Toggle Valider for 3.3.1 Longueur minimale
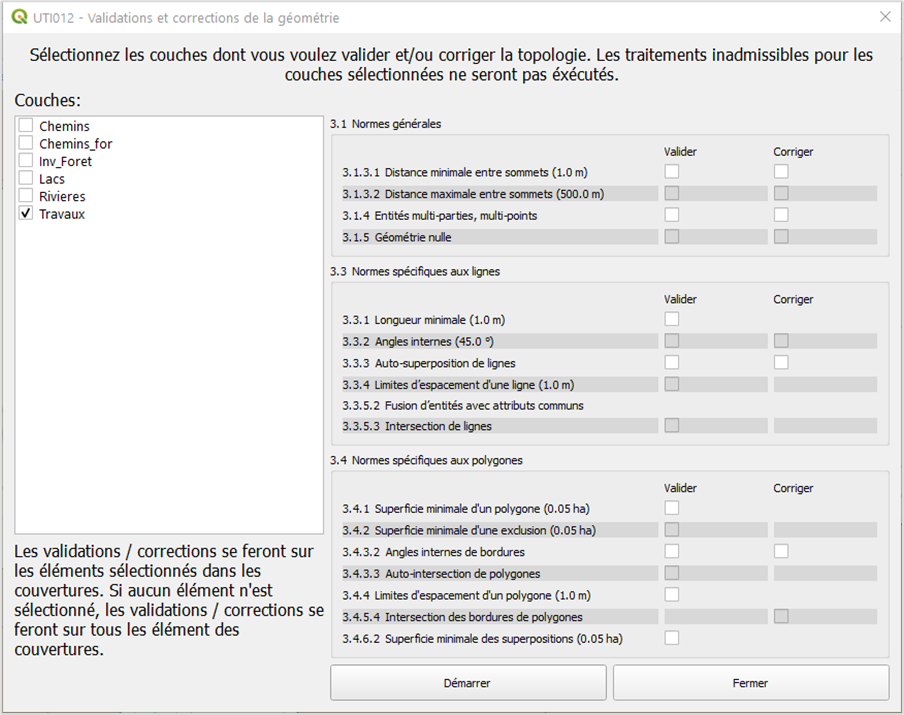Viewport: 904px width, 715px height. tap(672, 319)
